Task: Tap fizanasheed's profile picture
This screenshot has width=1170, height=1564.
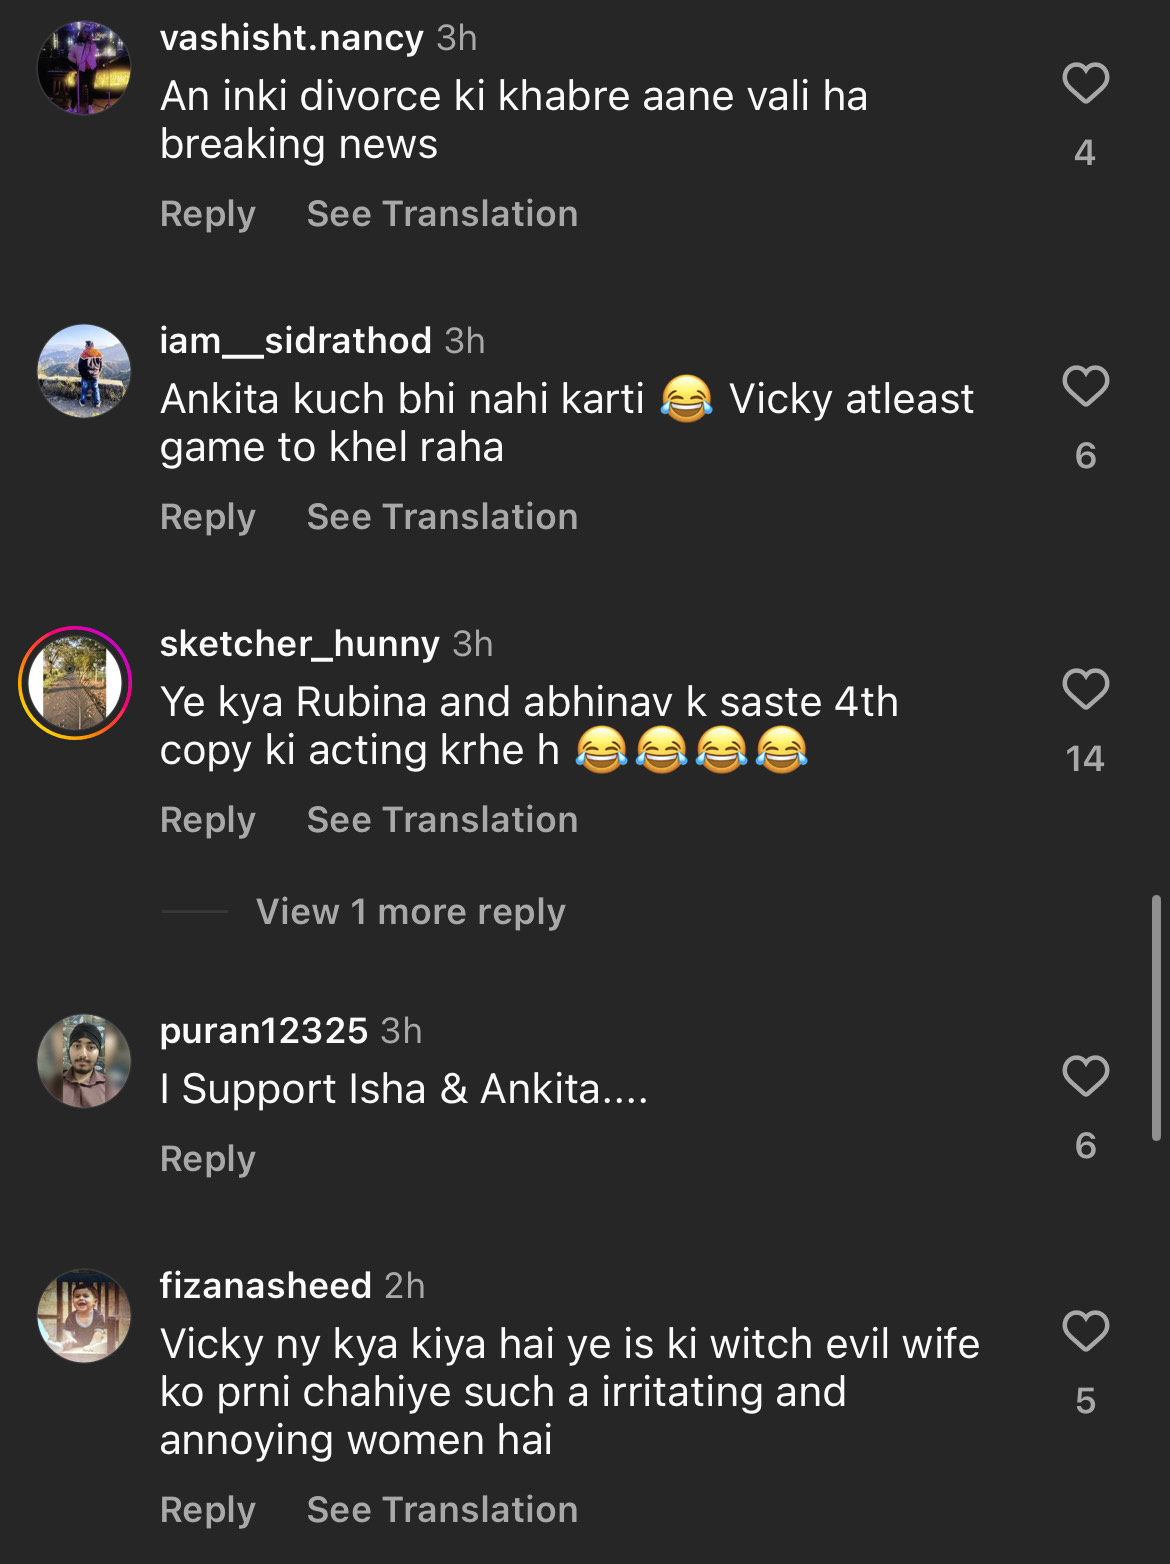Action: pyautogui.click(x=84, y=1316)
